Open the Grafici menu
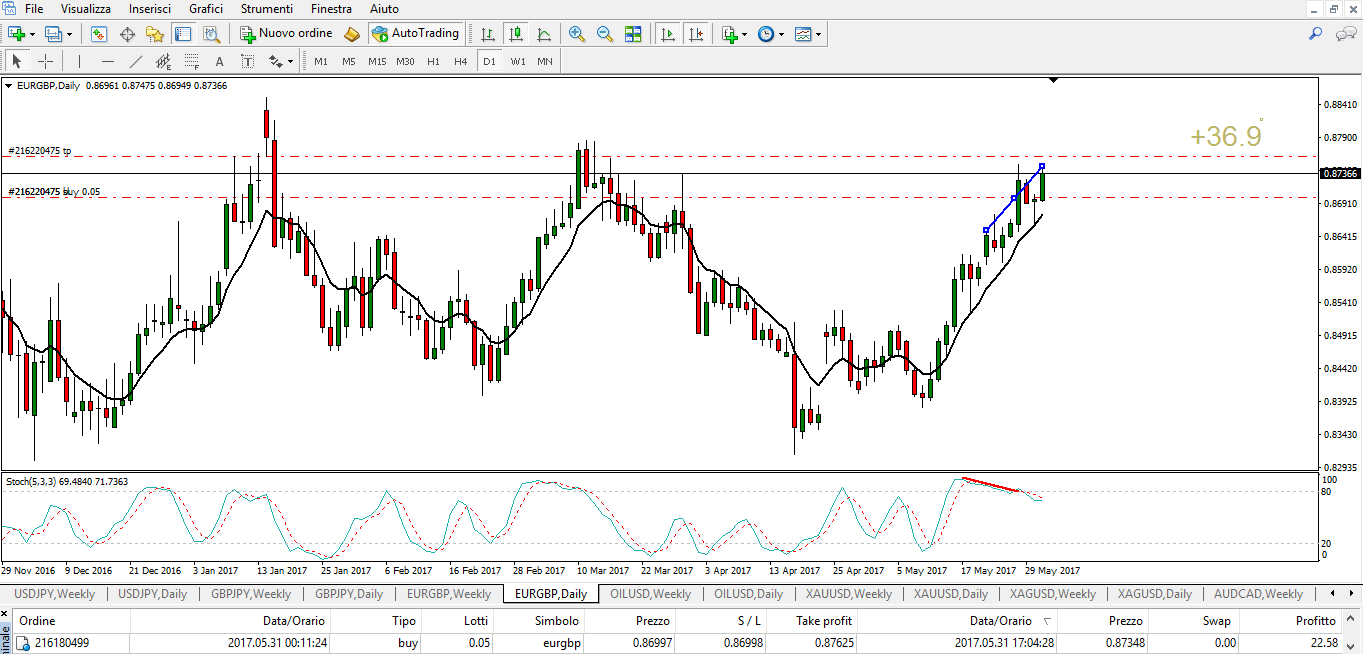Viewport: 1363px width, 654px height. click(x=206, y=8)
